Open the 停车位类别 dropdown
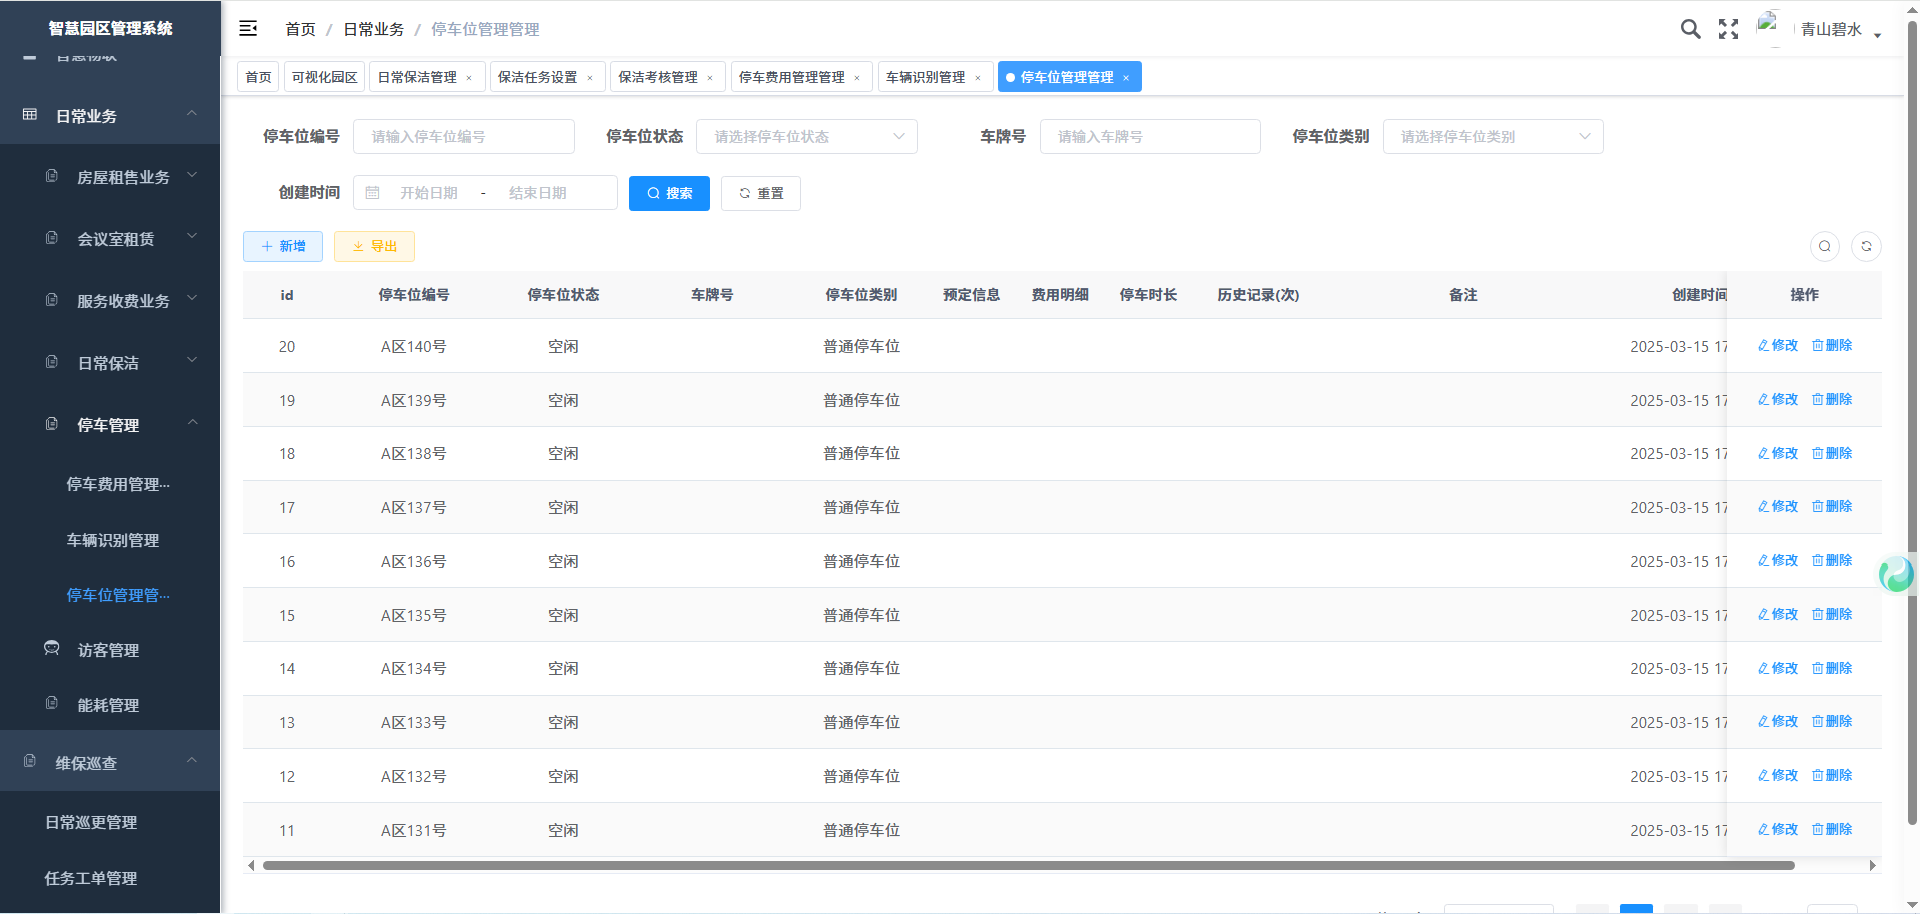The image size is (1920, 914). [x=1492, y=137]
